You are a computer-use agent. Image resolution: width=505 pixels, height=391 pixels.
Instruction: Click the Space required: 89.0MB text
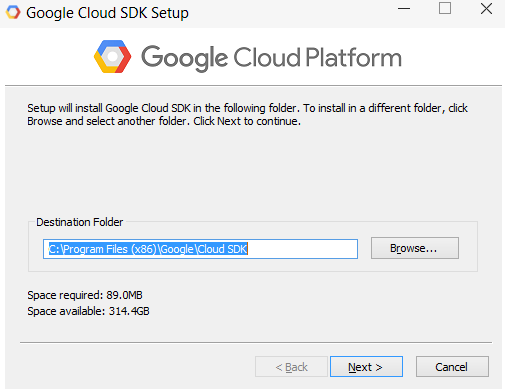click(85, 295)
